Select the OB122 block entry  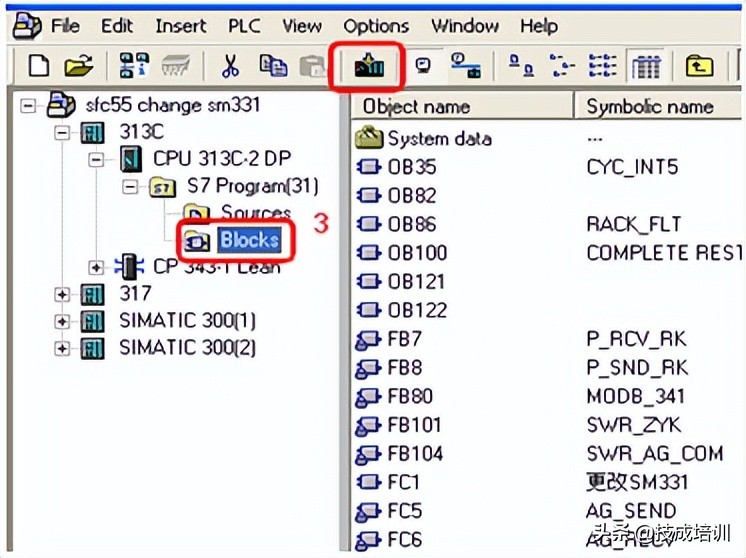417,311
